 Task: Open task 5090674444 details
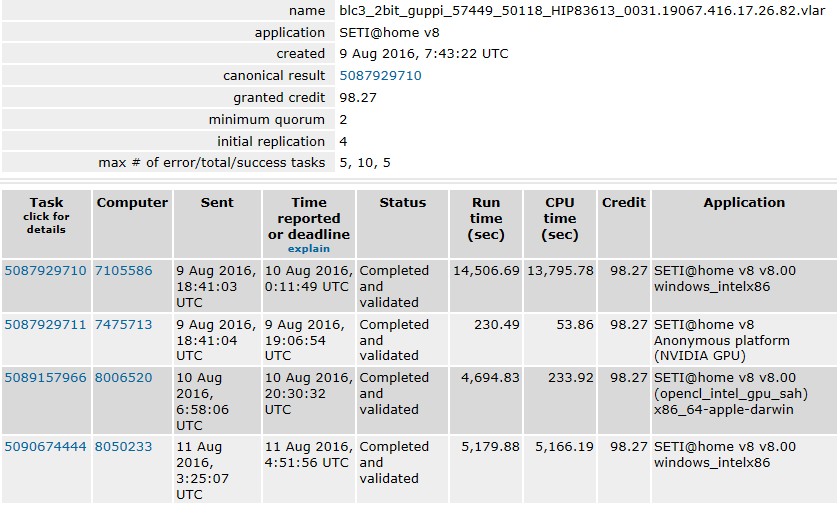tap(45, 447)
